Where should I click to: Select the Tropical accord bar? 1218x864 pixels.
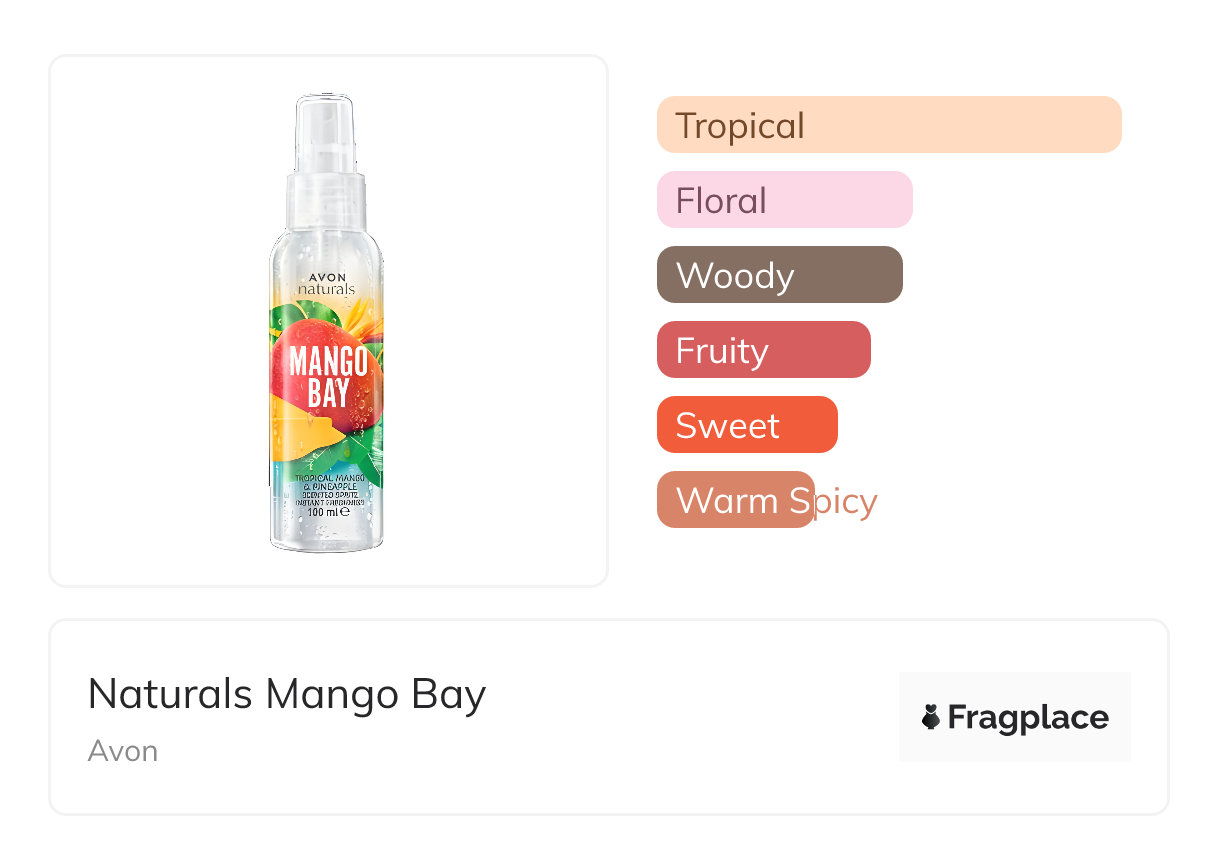888,125
